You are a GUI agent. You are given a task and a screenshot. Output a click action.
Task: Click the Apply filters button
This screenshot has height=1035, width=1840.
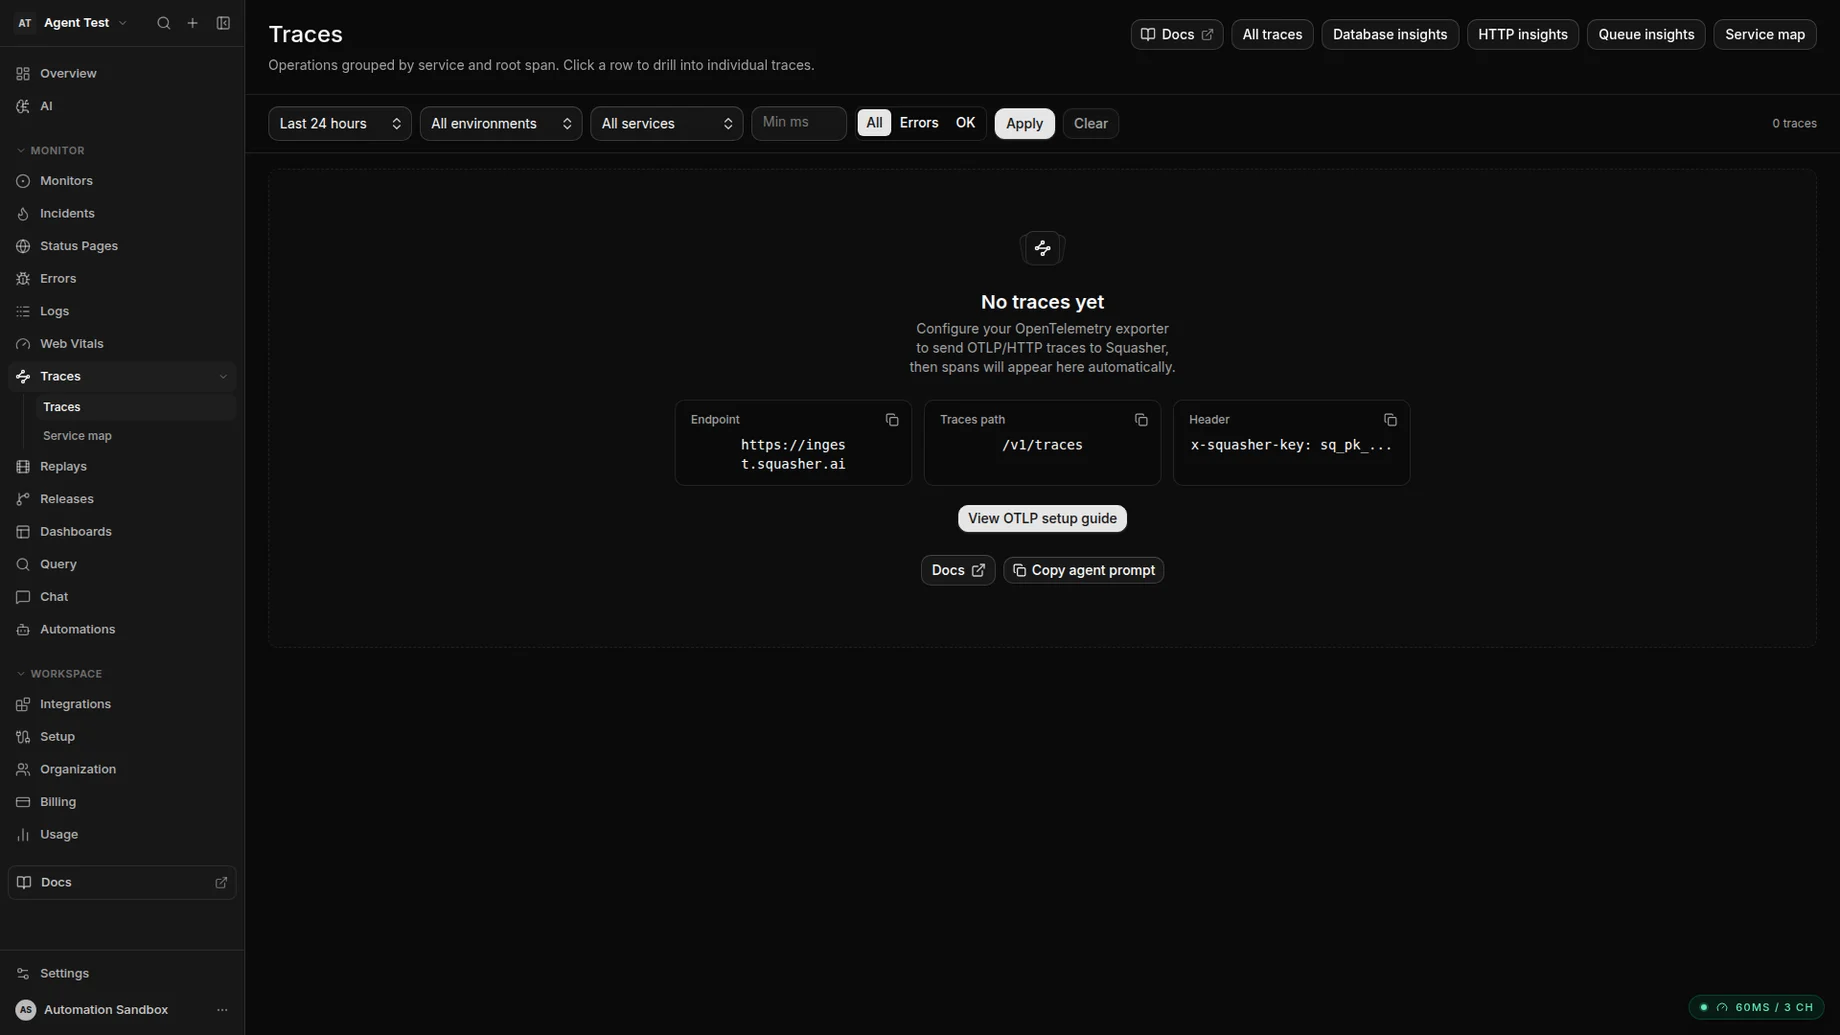click(x=1024, y=124)
